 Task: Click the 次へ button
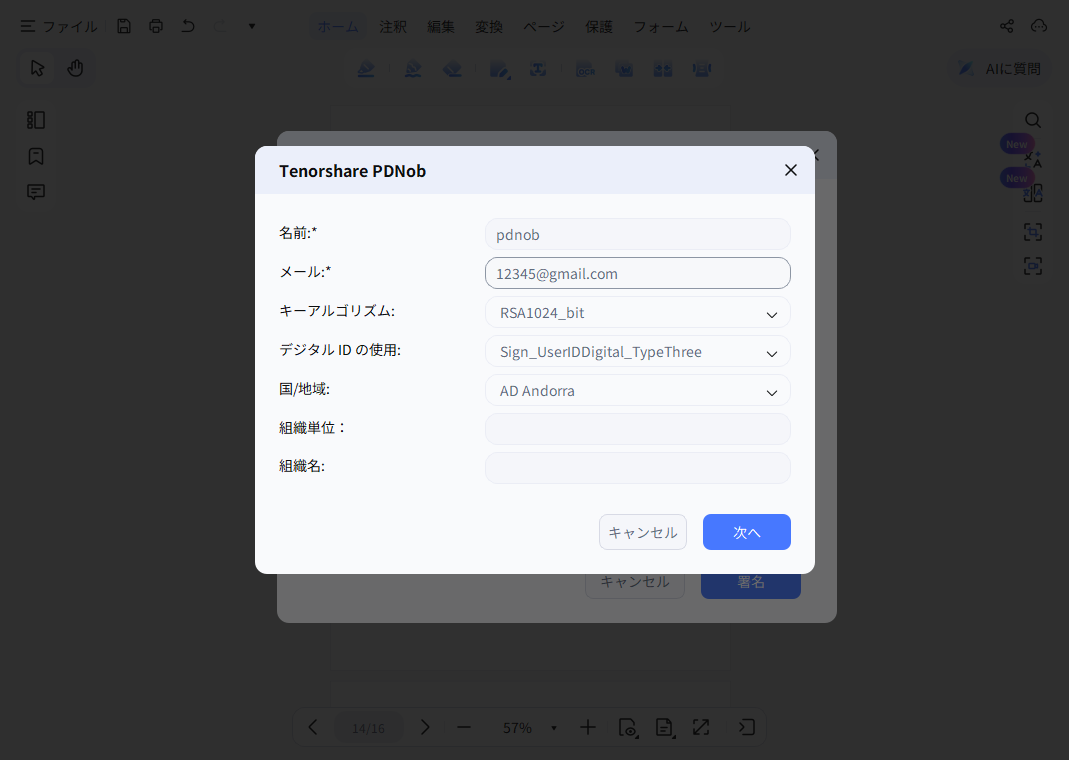point(747,532)
